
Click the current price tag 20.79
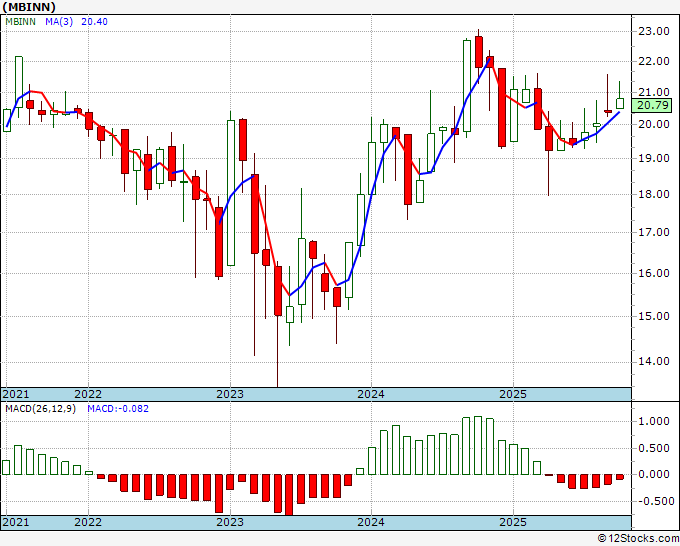coord(651,105)
